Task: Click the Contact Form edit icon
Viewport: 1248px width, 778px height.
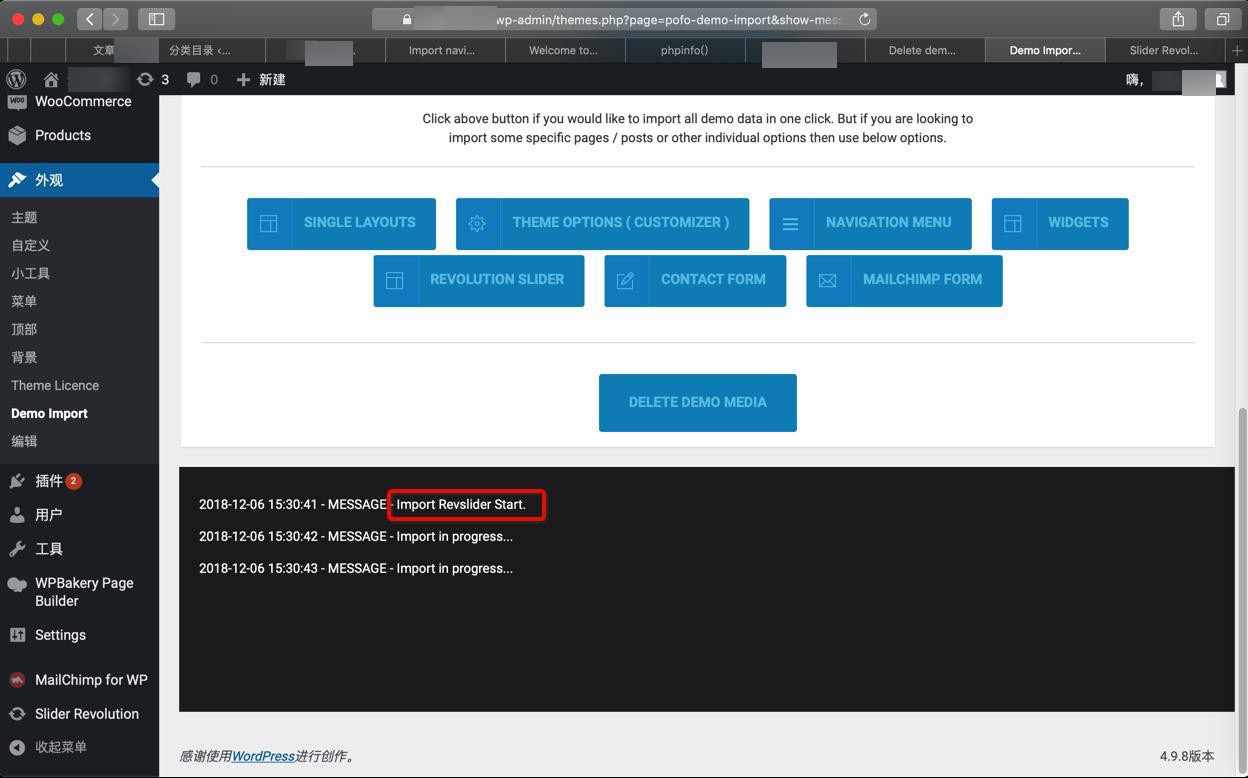Action: (626, 280)
